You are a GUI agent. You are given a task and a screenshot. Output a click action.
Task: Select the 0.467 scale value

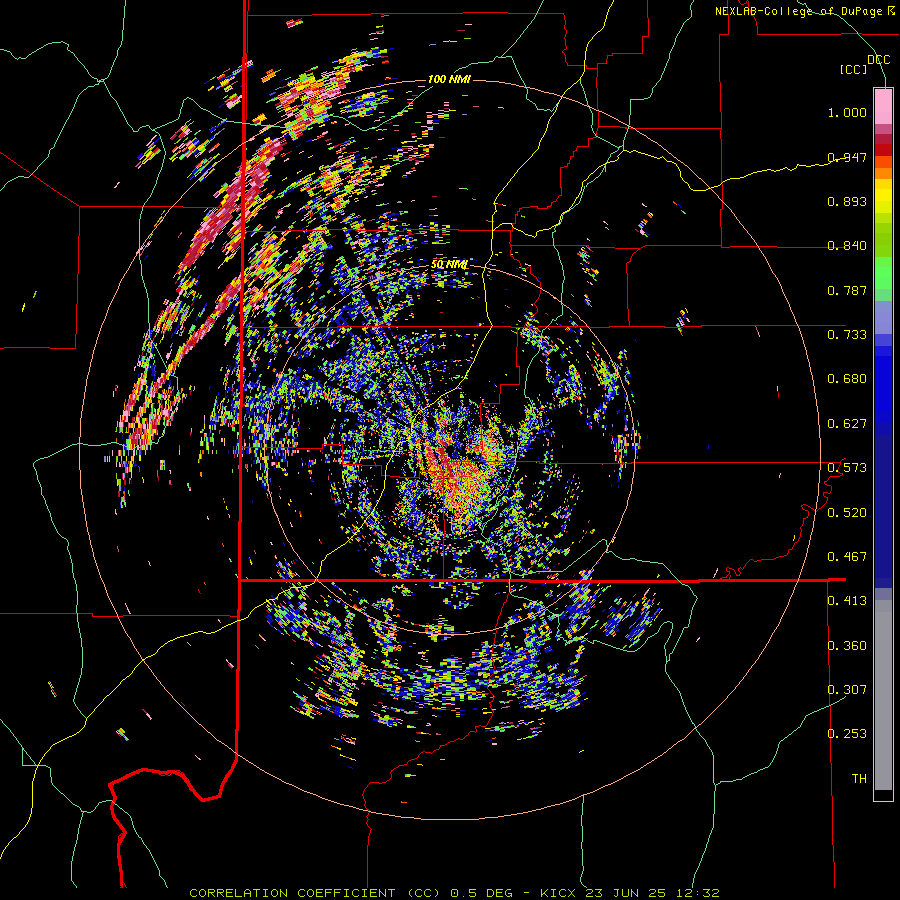pos(847,557)
